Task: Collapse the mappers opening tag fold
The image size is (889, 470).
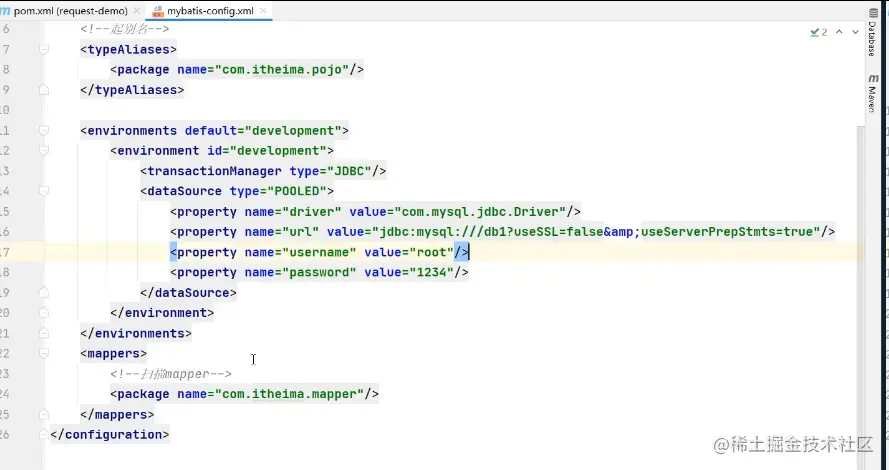Action: click(x=44, y=353)
